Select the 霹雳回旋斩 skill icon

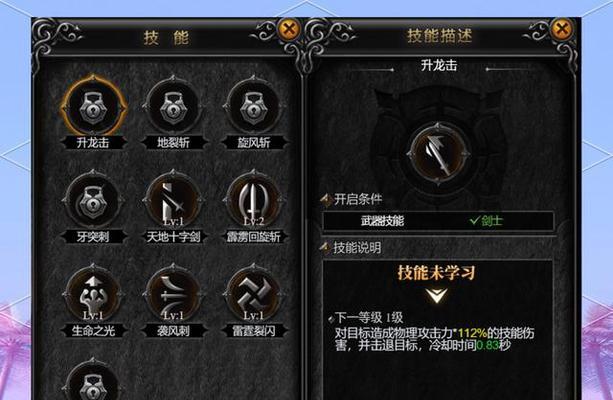(253, 201)
